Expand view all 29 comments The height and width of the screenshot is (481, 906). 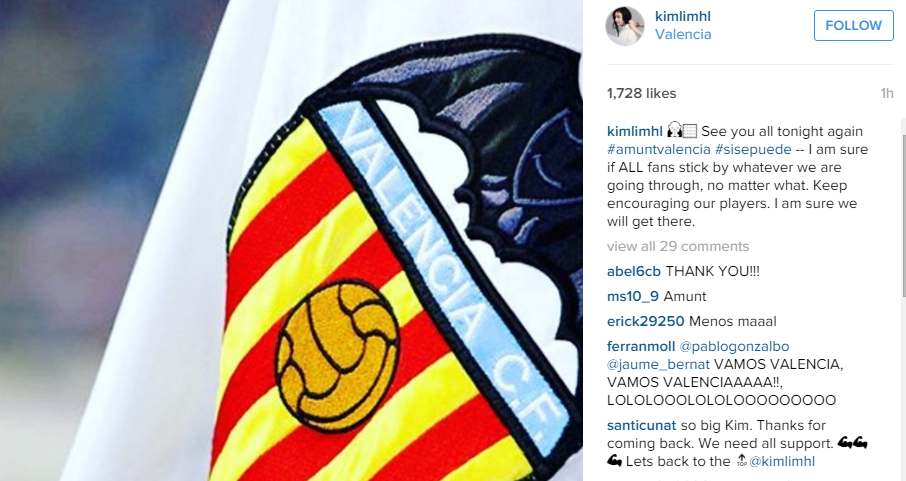point(678,246)
